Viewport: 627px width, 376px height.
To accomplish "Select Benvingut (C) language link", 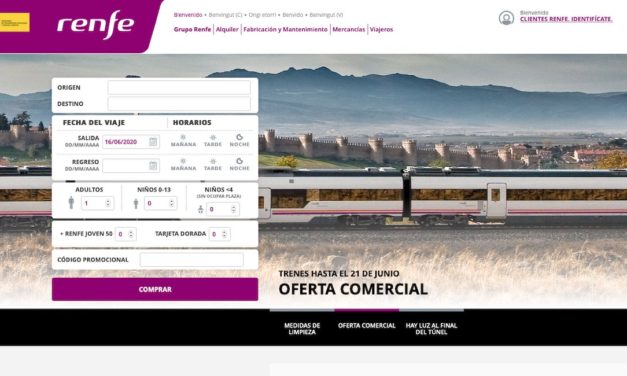I will pos(226,15).
